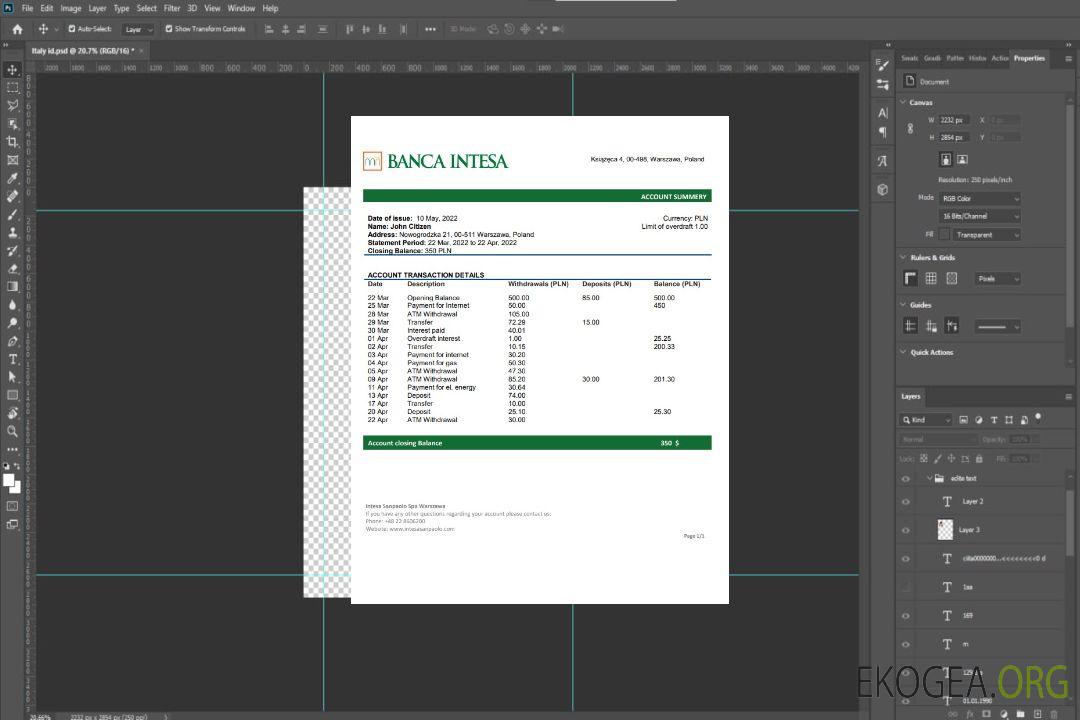The width and height of the screenshot is (1080, 720).
Task: Hide the '169' text layer
Action: (x=906, y=616)
